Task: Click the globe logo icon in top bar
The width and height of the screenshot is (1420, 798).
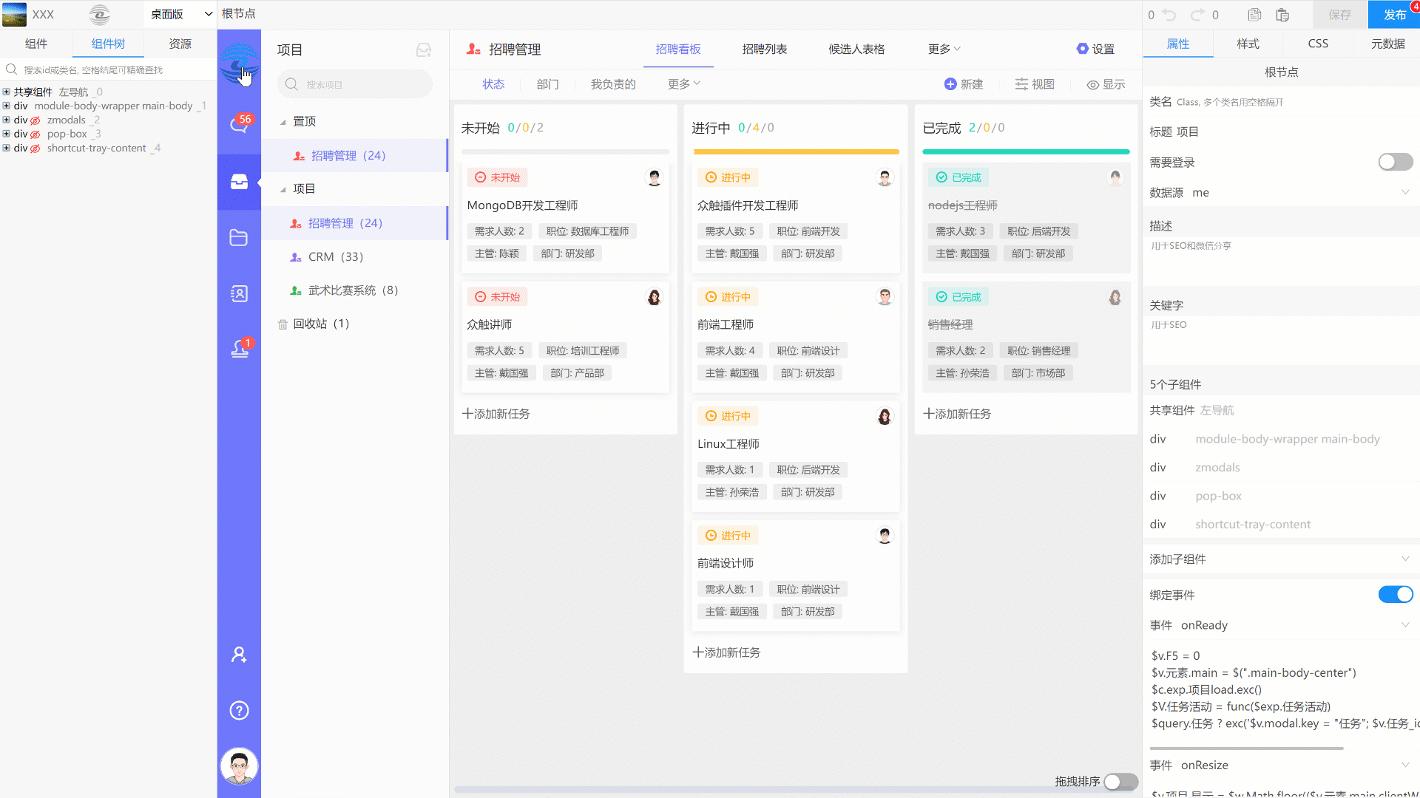Action: pyautogui.click(x=99, y=14)
